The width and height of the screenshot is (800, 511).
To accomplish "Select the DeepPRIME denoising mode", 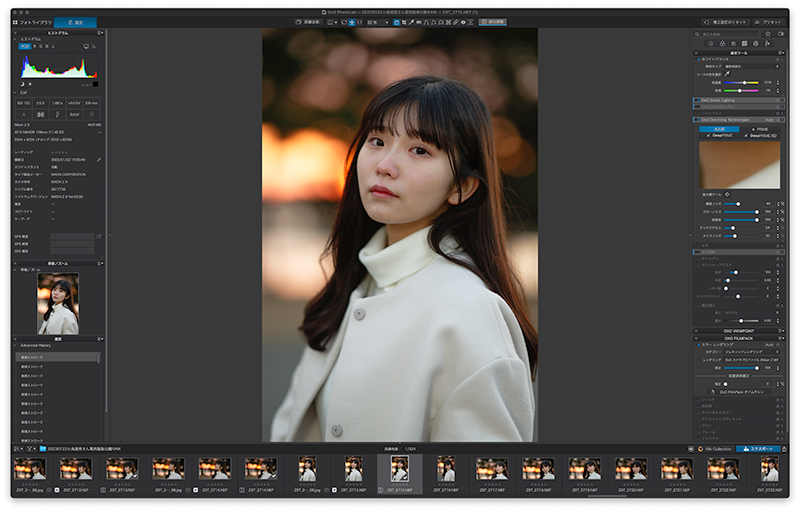I will click(719, 136).
